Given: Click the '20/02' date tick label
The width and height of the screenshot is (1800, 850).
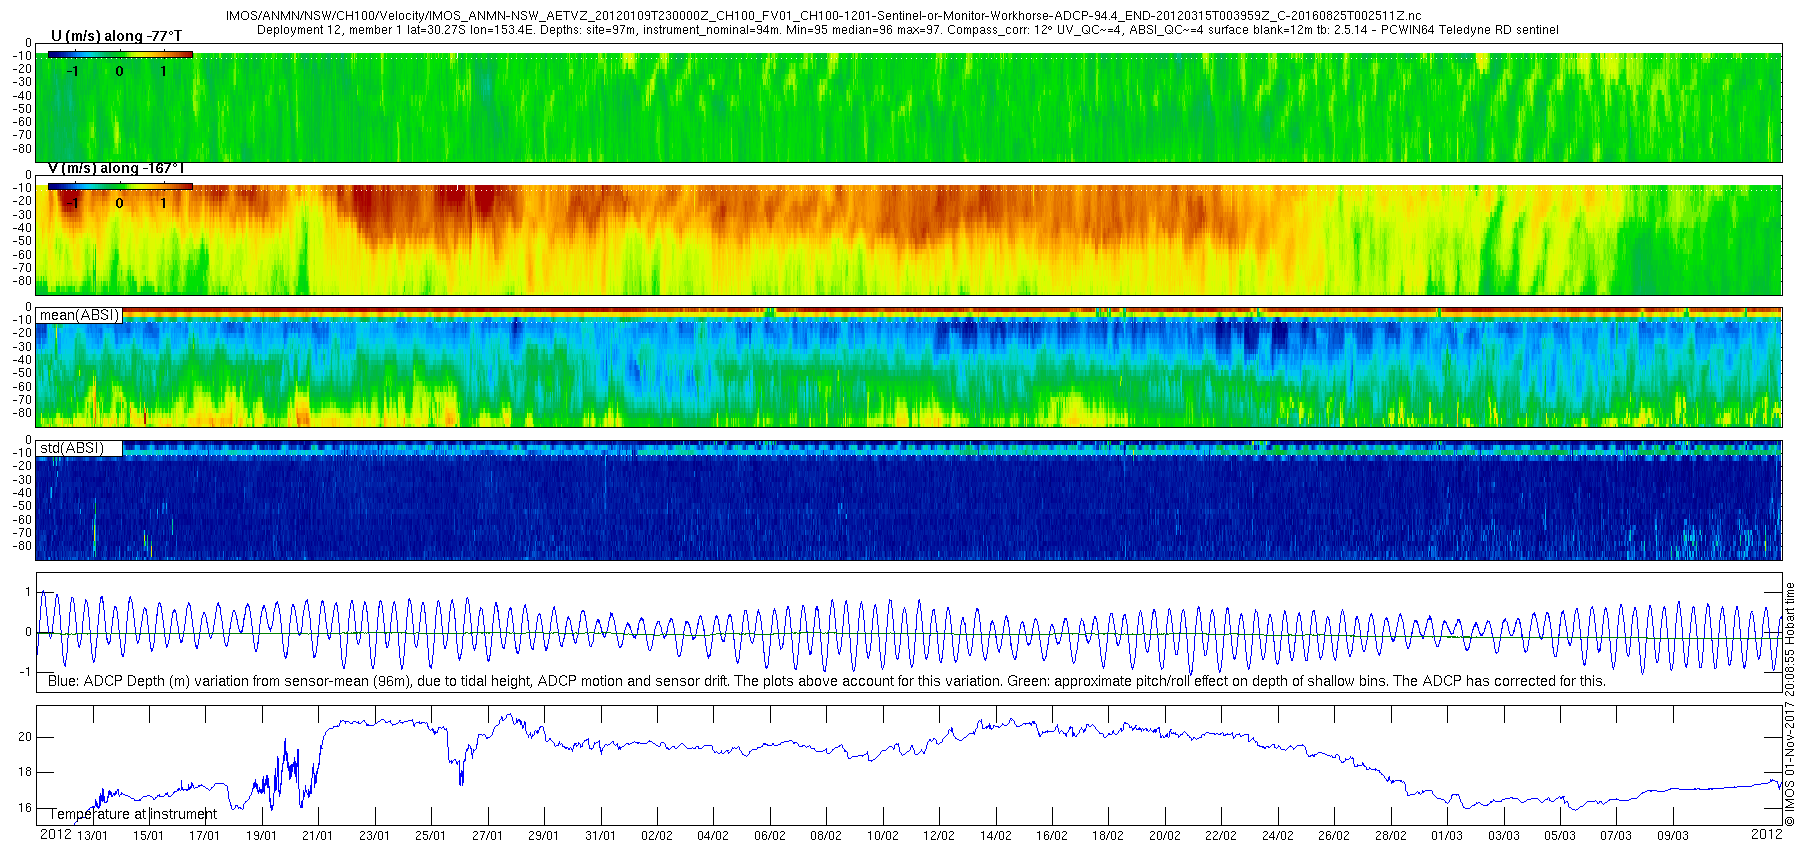Looking at the screenshot, I should coord(1165,836).
